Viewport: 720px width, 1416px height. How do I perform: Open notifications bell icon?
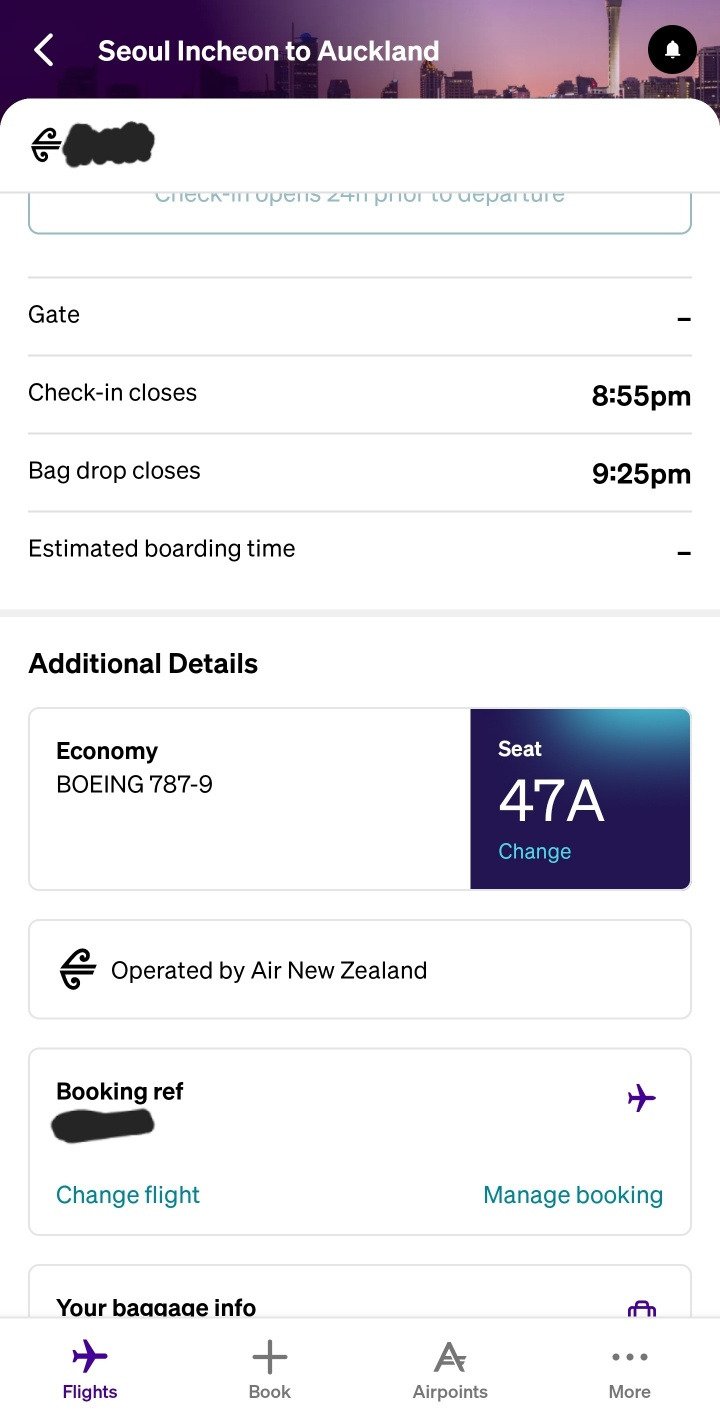point(673,50)
